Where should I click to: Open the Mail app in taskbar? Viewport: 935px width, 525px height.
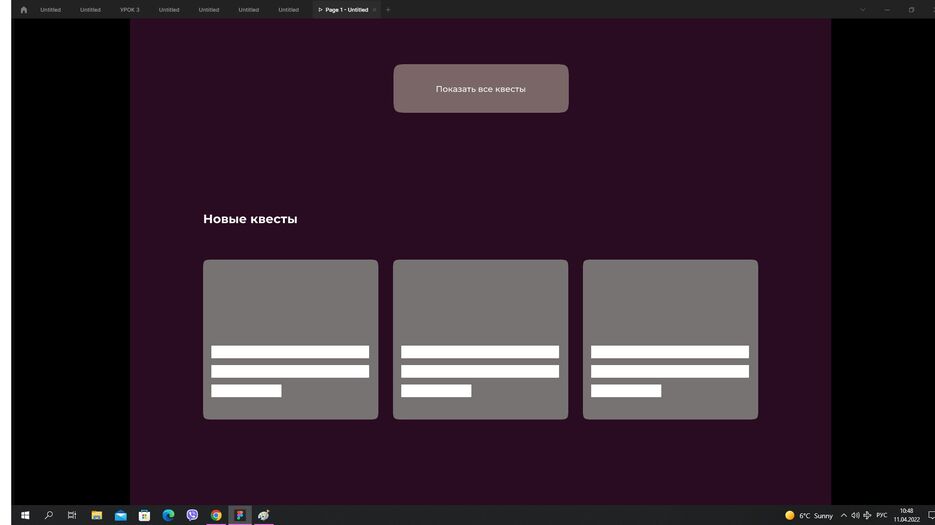click(120, 515)
